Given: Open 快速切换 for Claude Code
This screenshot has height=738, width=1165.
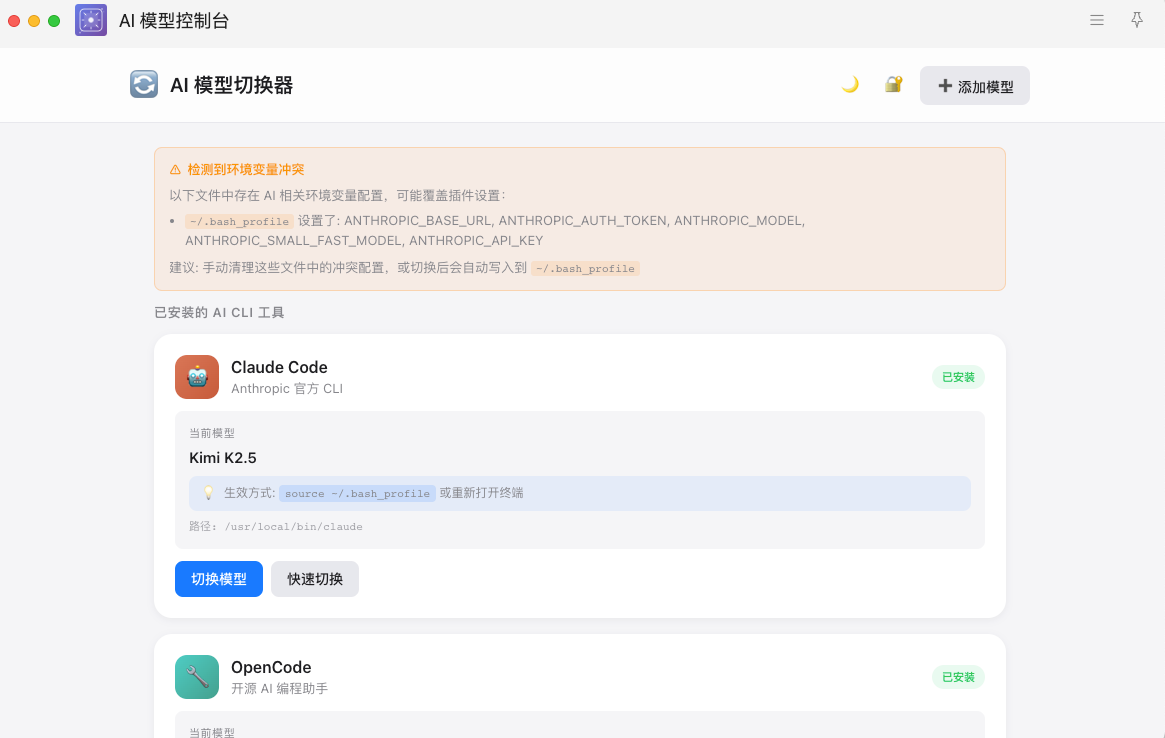Looking at the screenshot, I should (314, 579).
